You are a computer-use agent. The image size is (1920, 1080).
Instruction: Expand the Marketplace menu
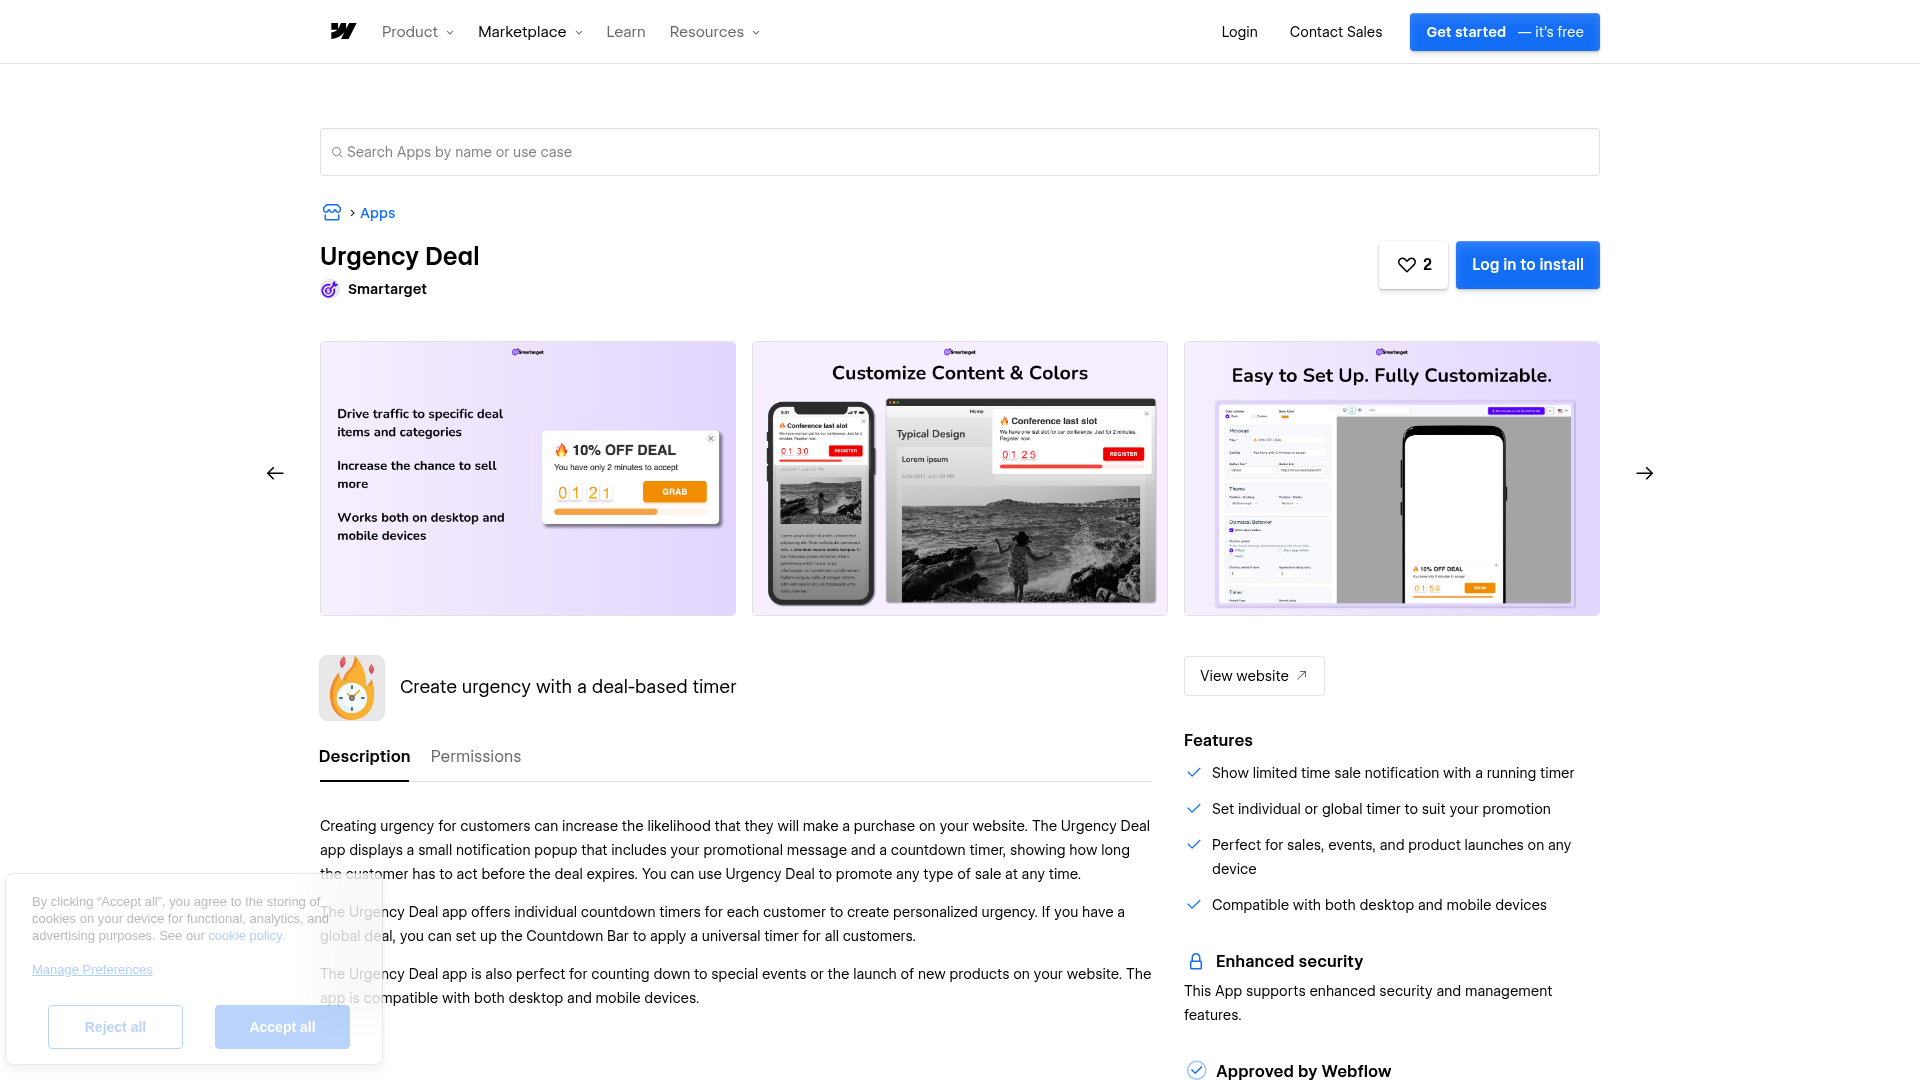click(530, 32)
